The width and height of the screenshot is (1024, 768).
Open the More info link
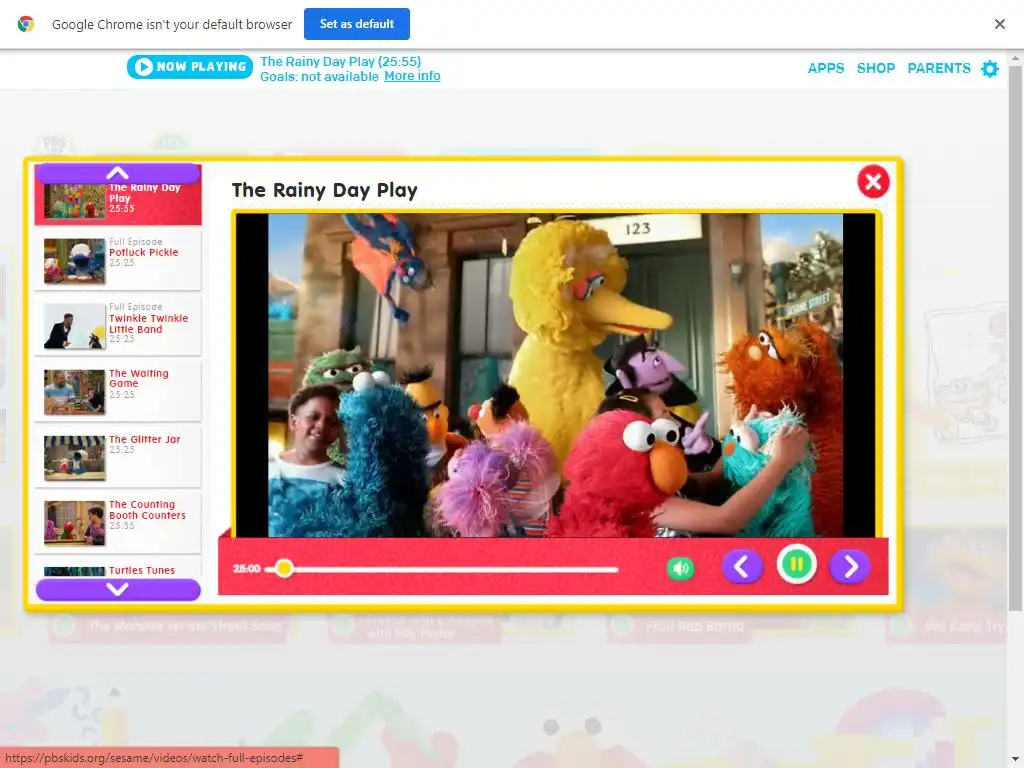pos(412,76)
